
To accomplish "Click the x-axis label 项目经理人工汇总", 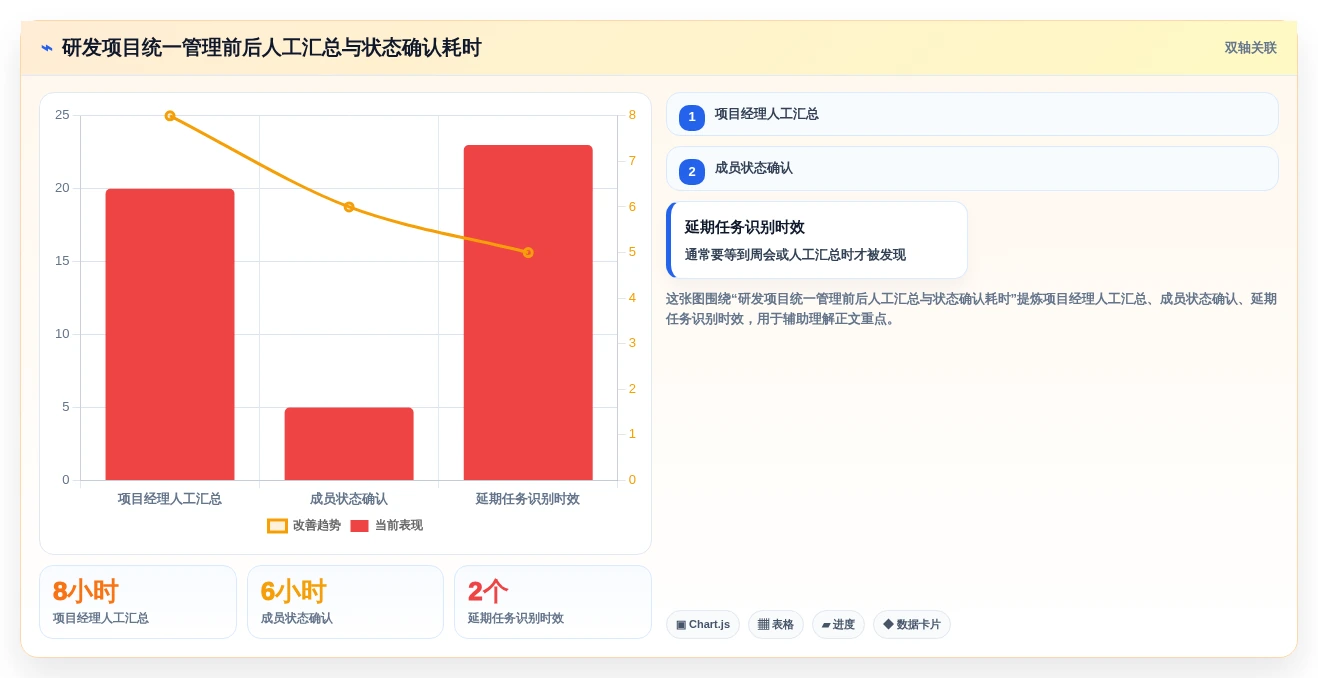I will pos(170,499).
